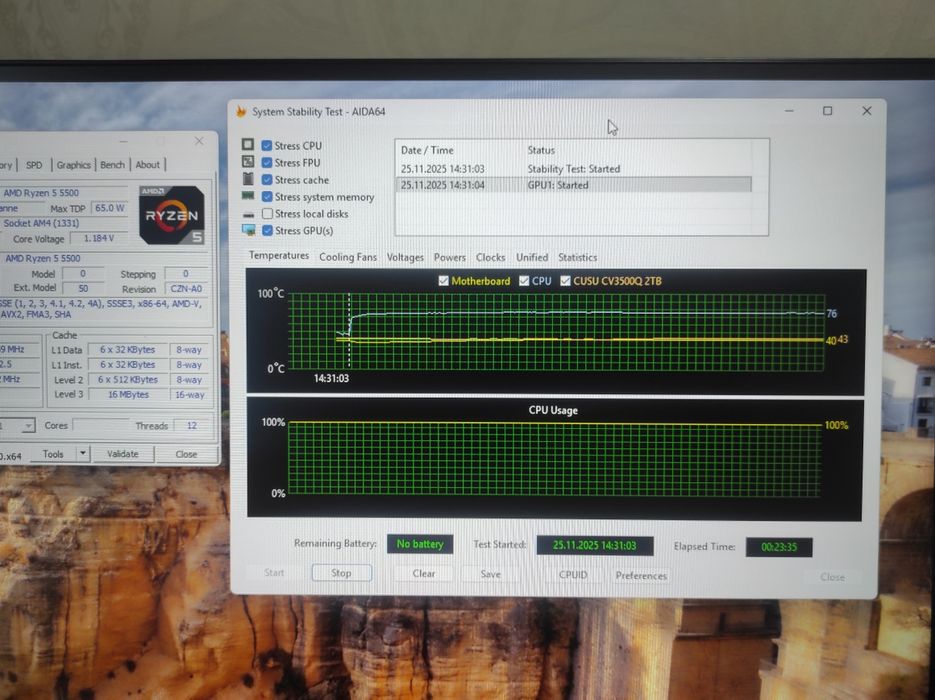
Task: Uncheck the CUSU CV3500Q 2TB graph checkbox
Action: pos(565,281)
